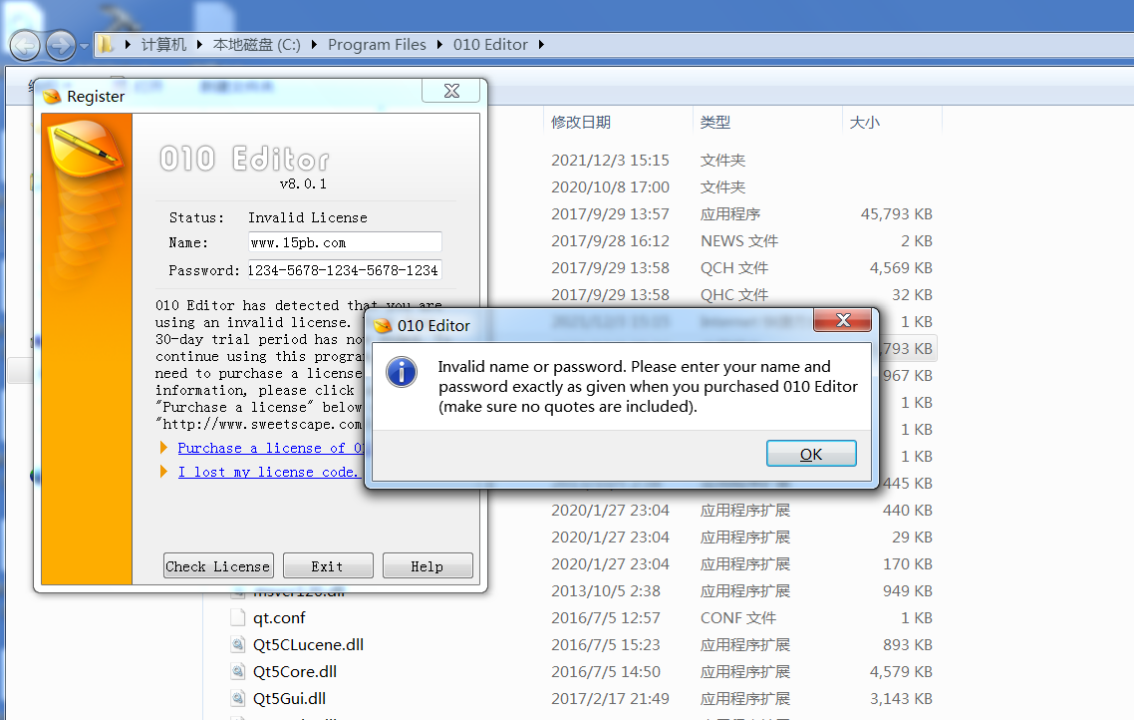Click the Check License button

click(x=218, y=566)
